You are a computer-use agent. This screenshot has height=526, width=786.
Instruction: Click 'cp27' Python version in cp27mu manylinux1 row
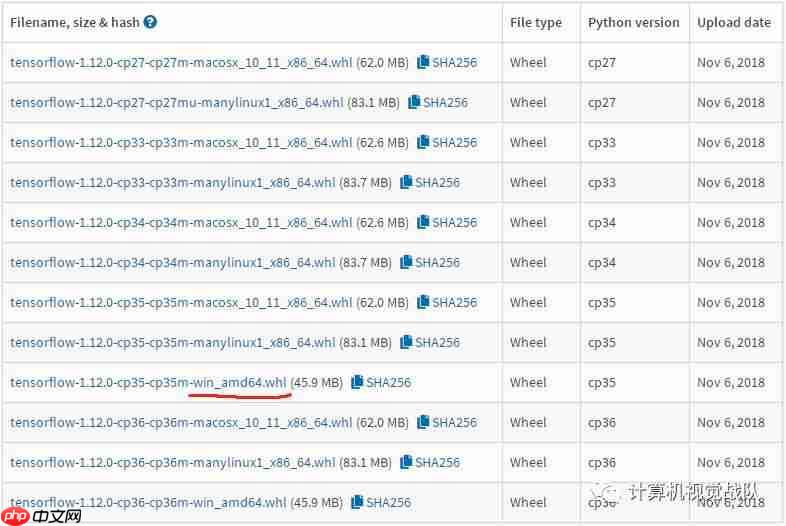pyautogui.click(x=602, y=103)
